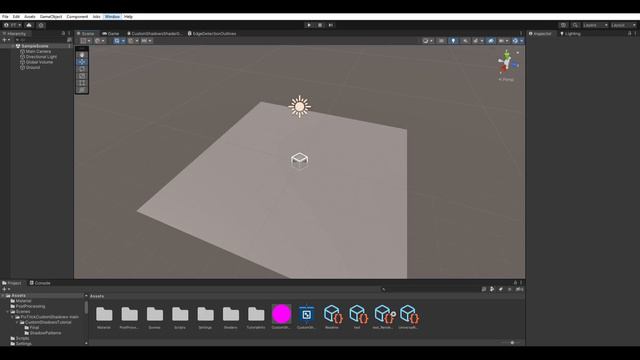Select the Rect tool
The height and width of the screenshot is (360, 640).
(x=82, y=82)
